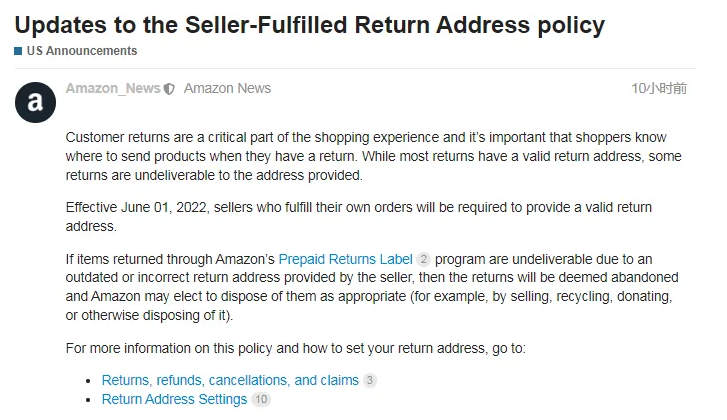
Task: Click the click-count badge showing 10
Action: 261,400
